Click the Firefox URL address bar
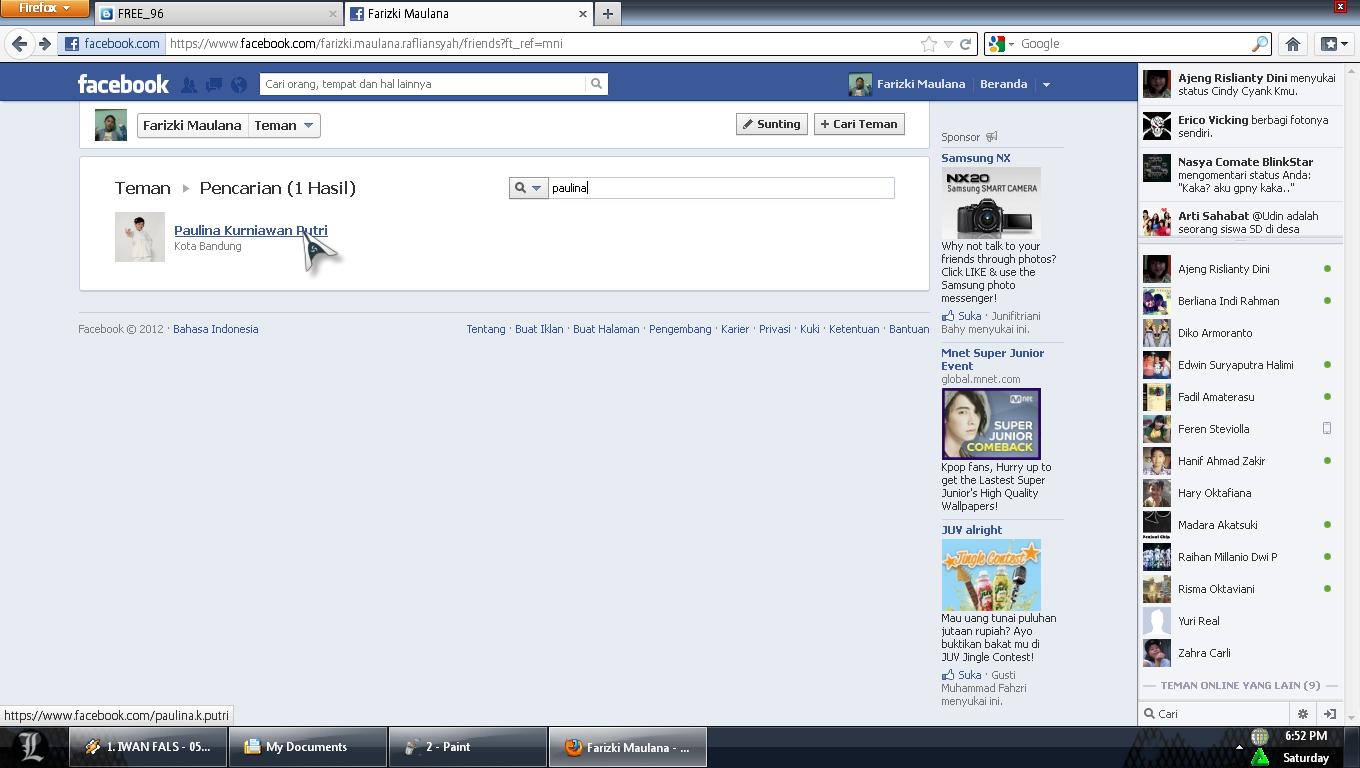 (x=540, y=44)
